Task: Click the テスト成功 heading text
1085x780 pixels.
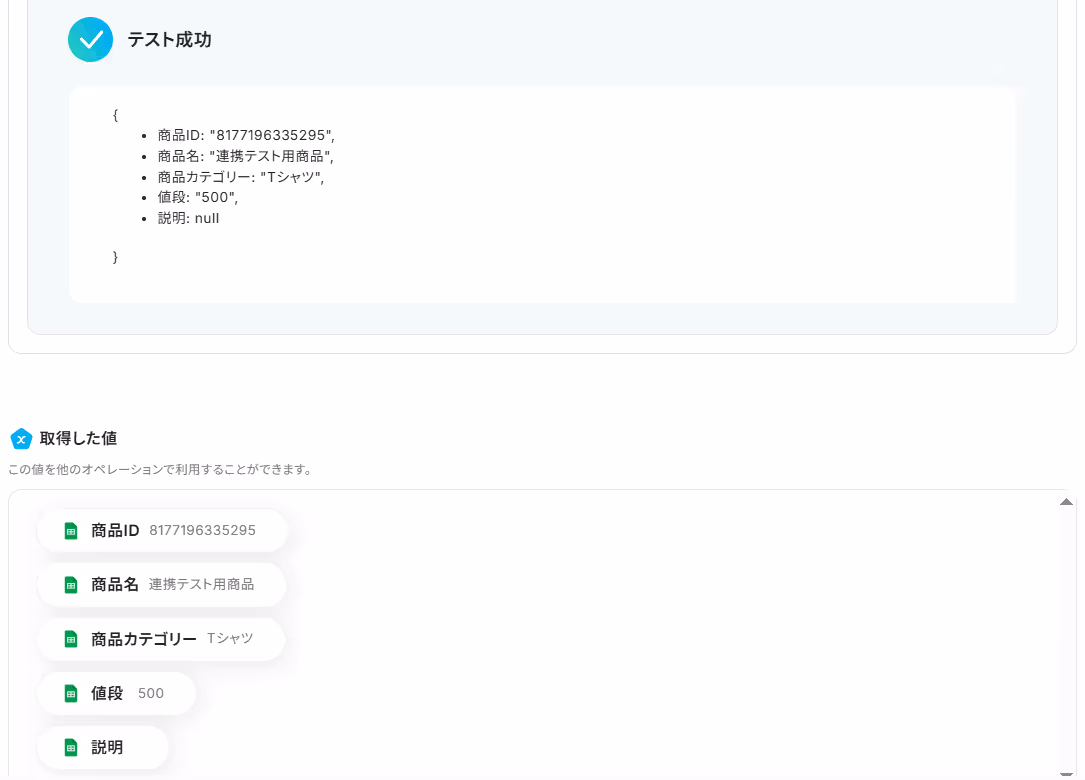Action: [170, 40]
